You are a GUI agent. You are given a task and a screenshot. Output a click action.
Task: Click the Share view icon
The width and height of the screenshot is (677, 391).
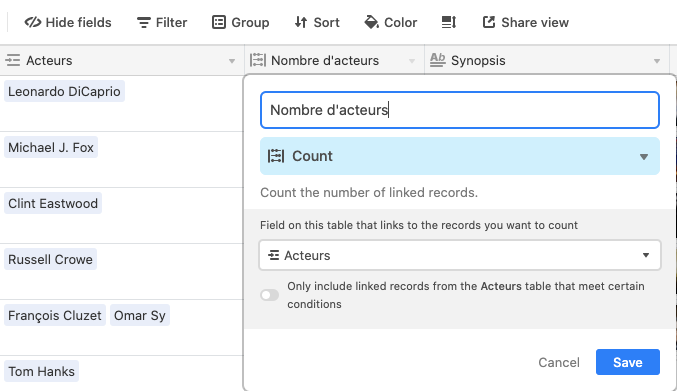(x=489, y=22)
